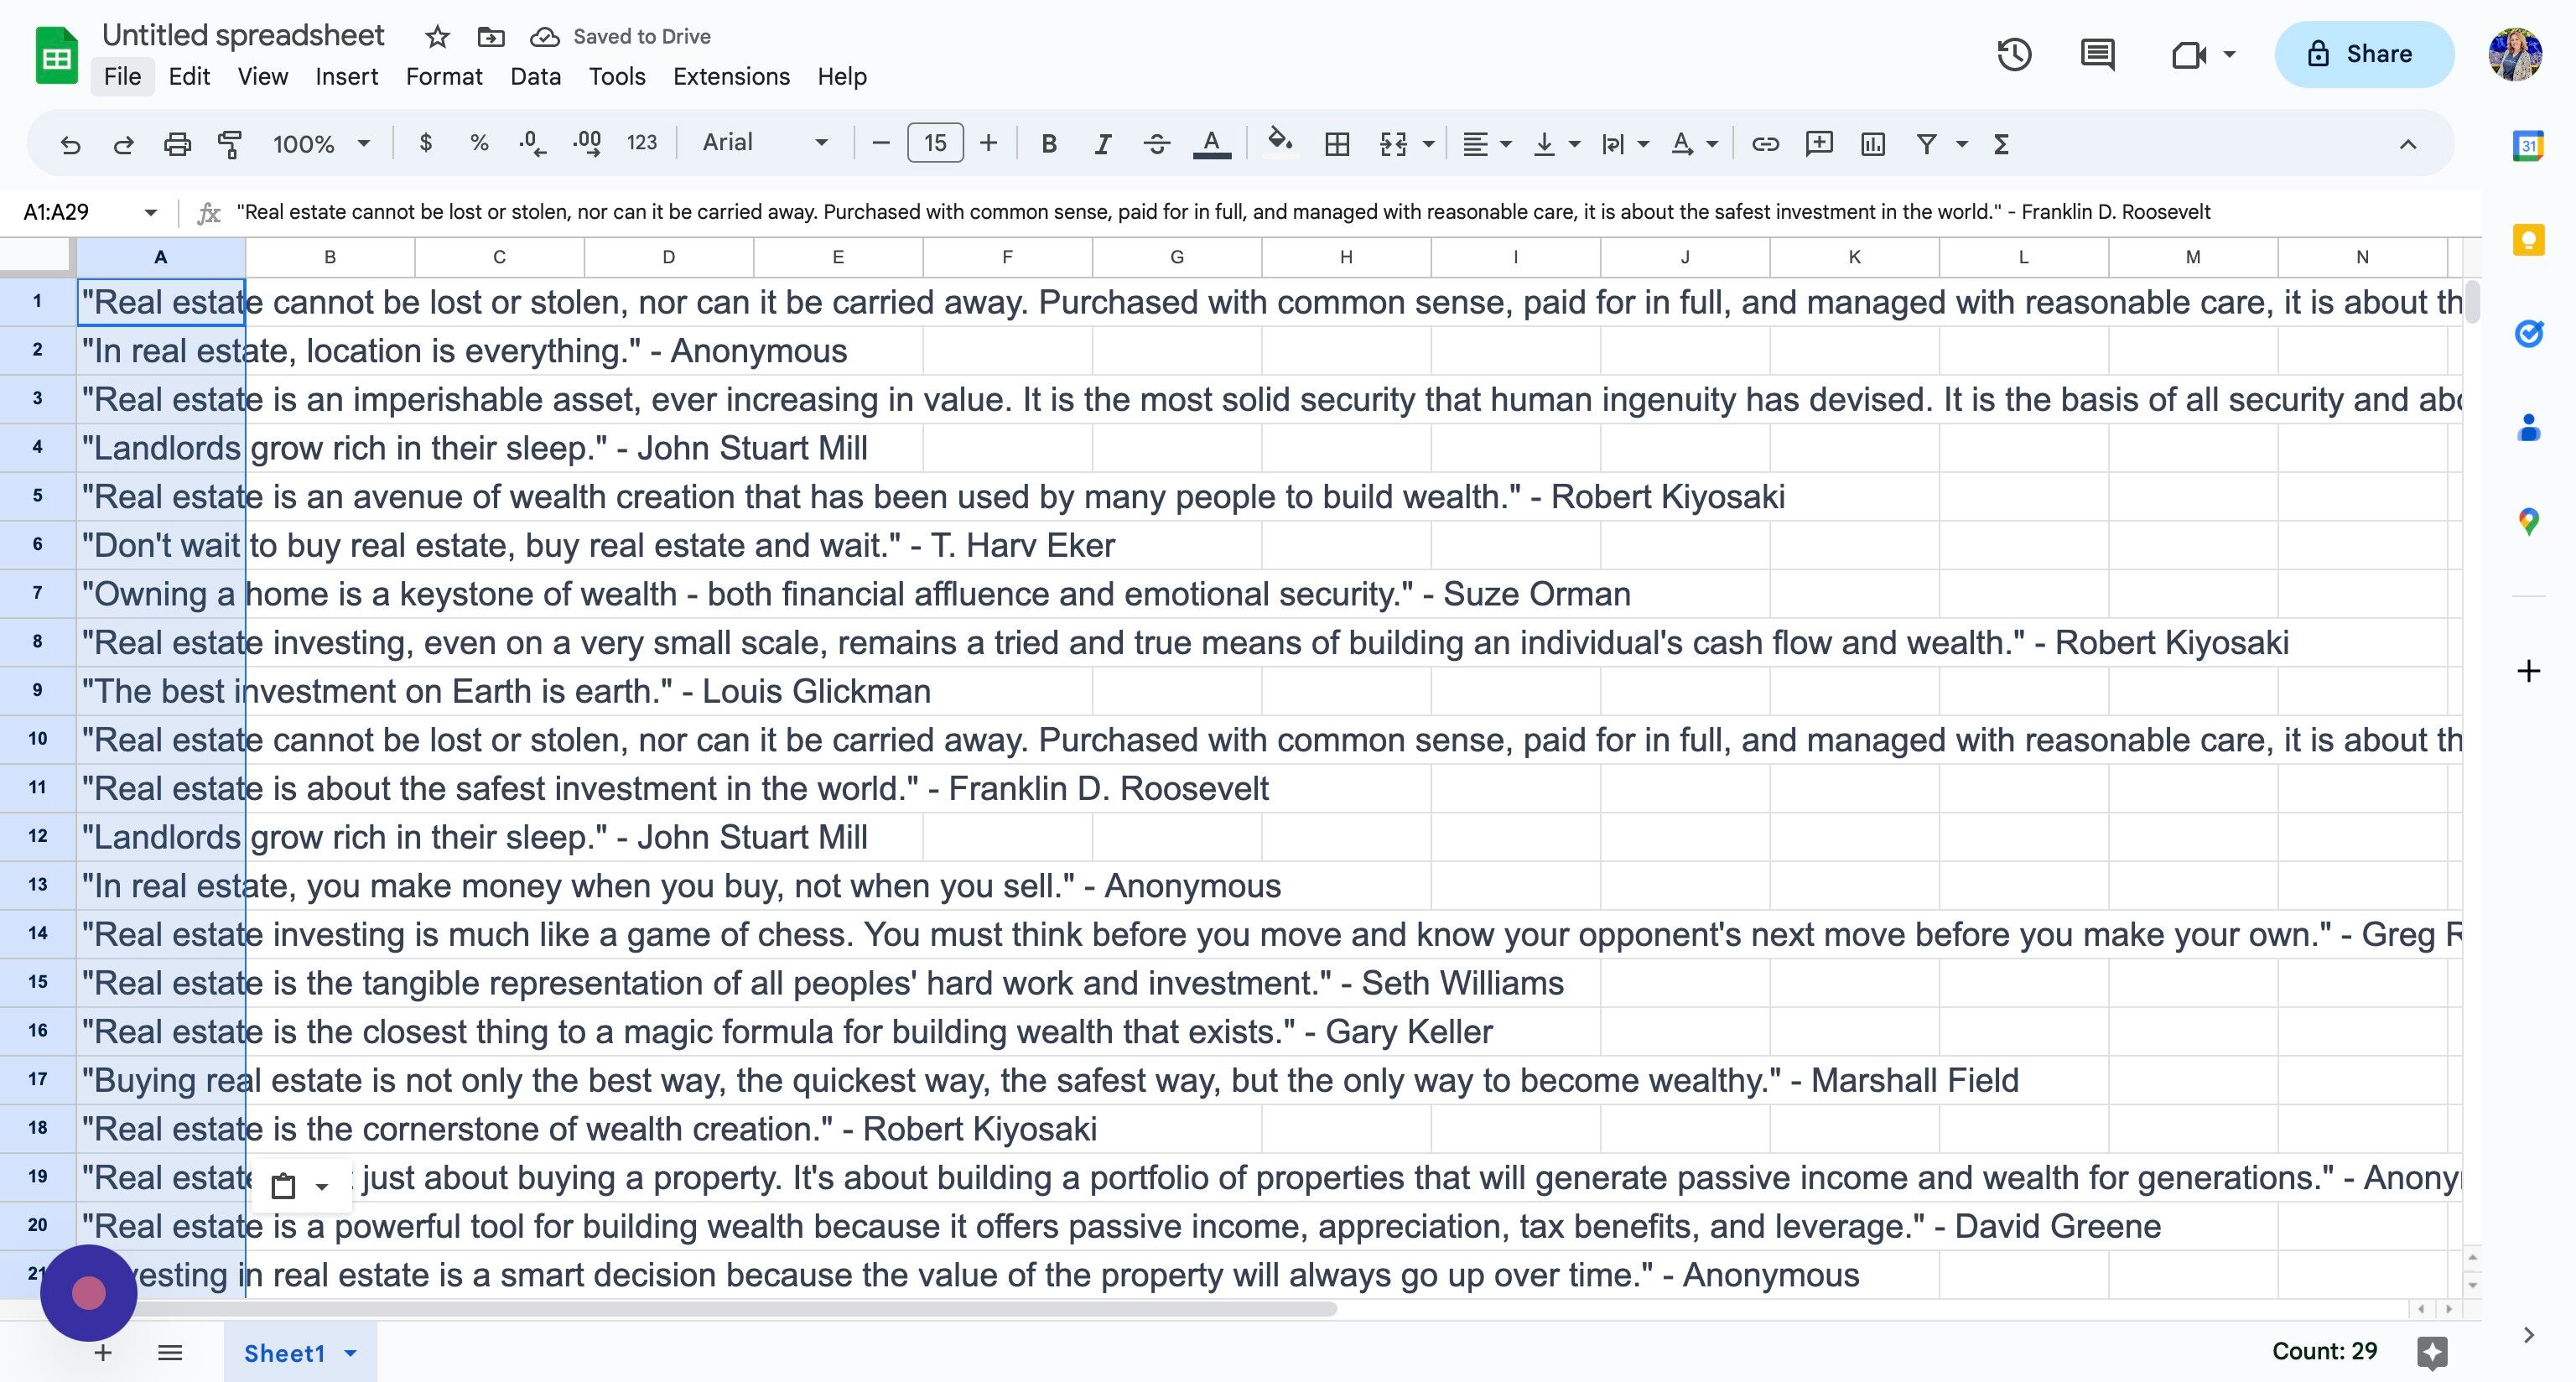Image resolution: width=2576 pixels, height=1382 pixels.
Task: Hide the menus with collapse chevron
Action: (2408, 144)
